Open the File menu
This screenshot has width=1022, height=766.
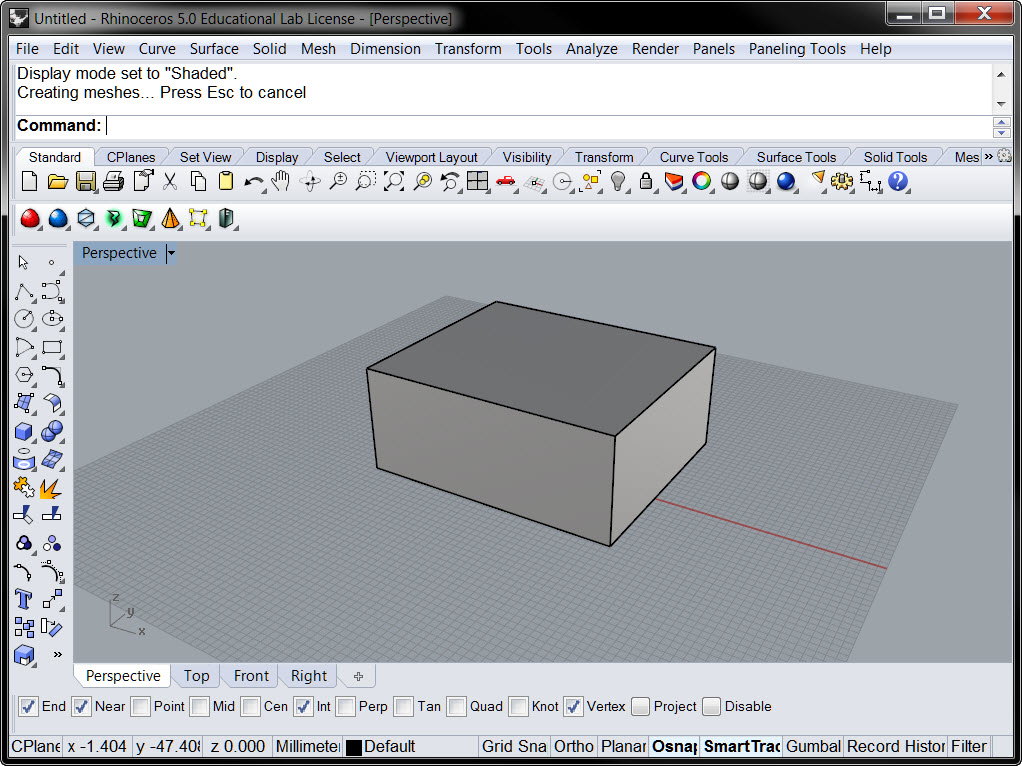pyautogui.click(x=27, y=49)
